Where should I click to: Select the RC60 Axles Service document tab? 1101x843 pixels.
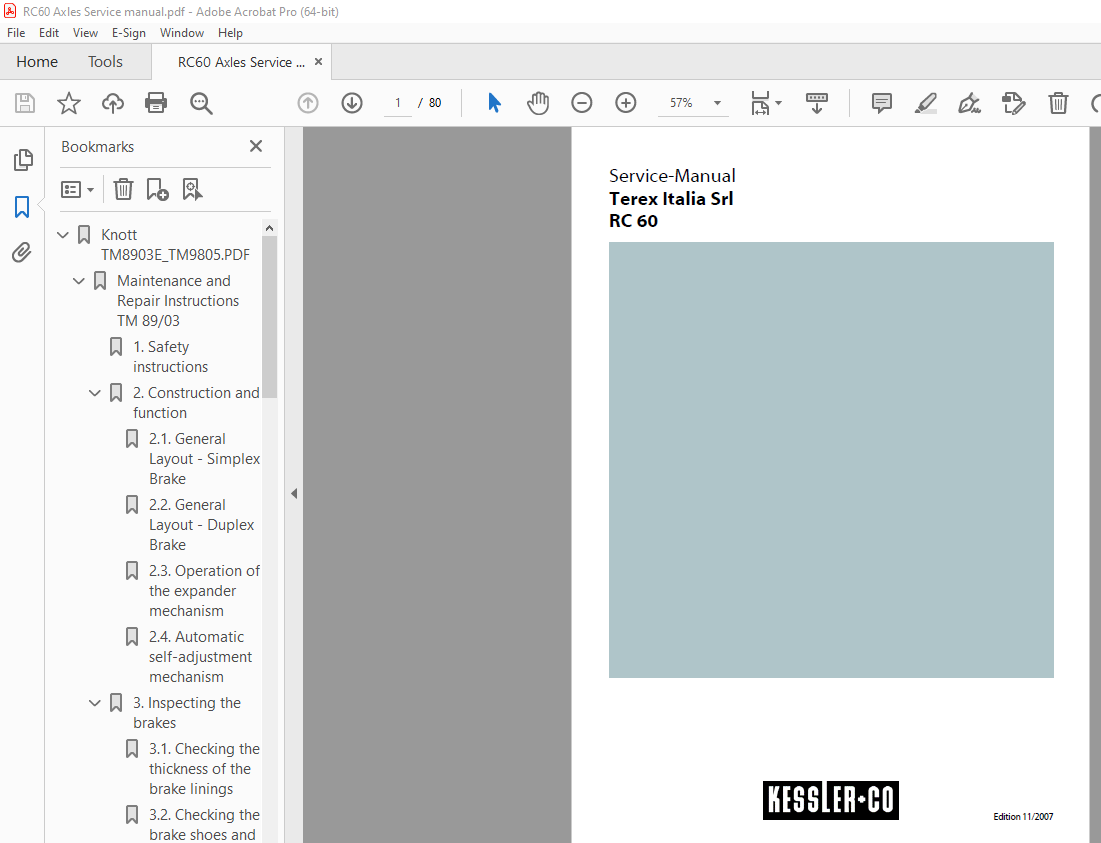241,62
